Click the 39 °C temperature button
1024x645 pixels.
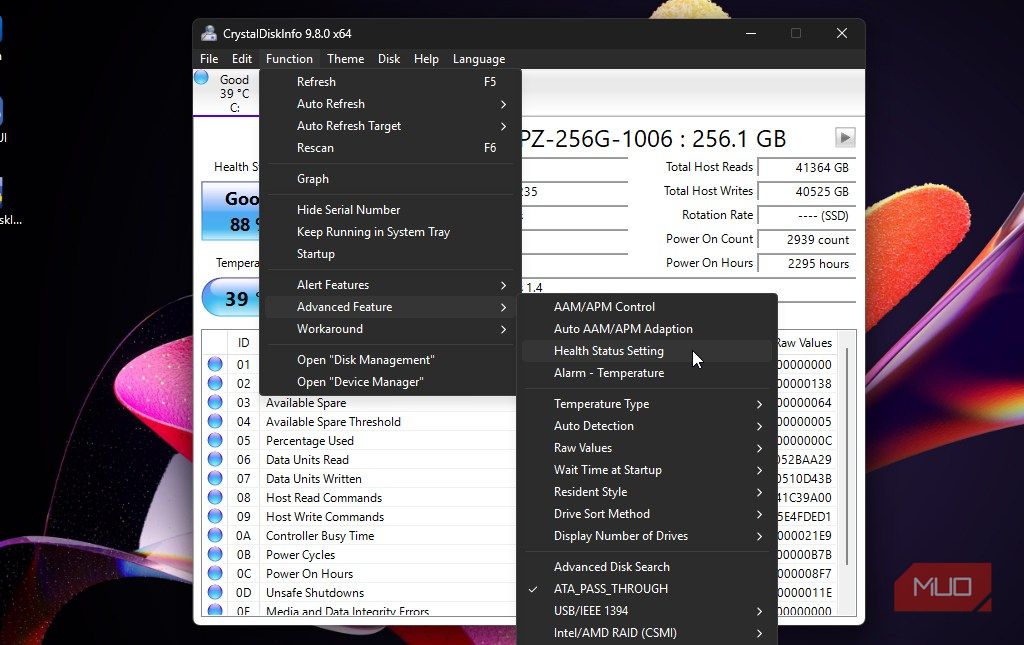click(231, 298)
